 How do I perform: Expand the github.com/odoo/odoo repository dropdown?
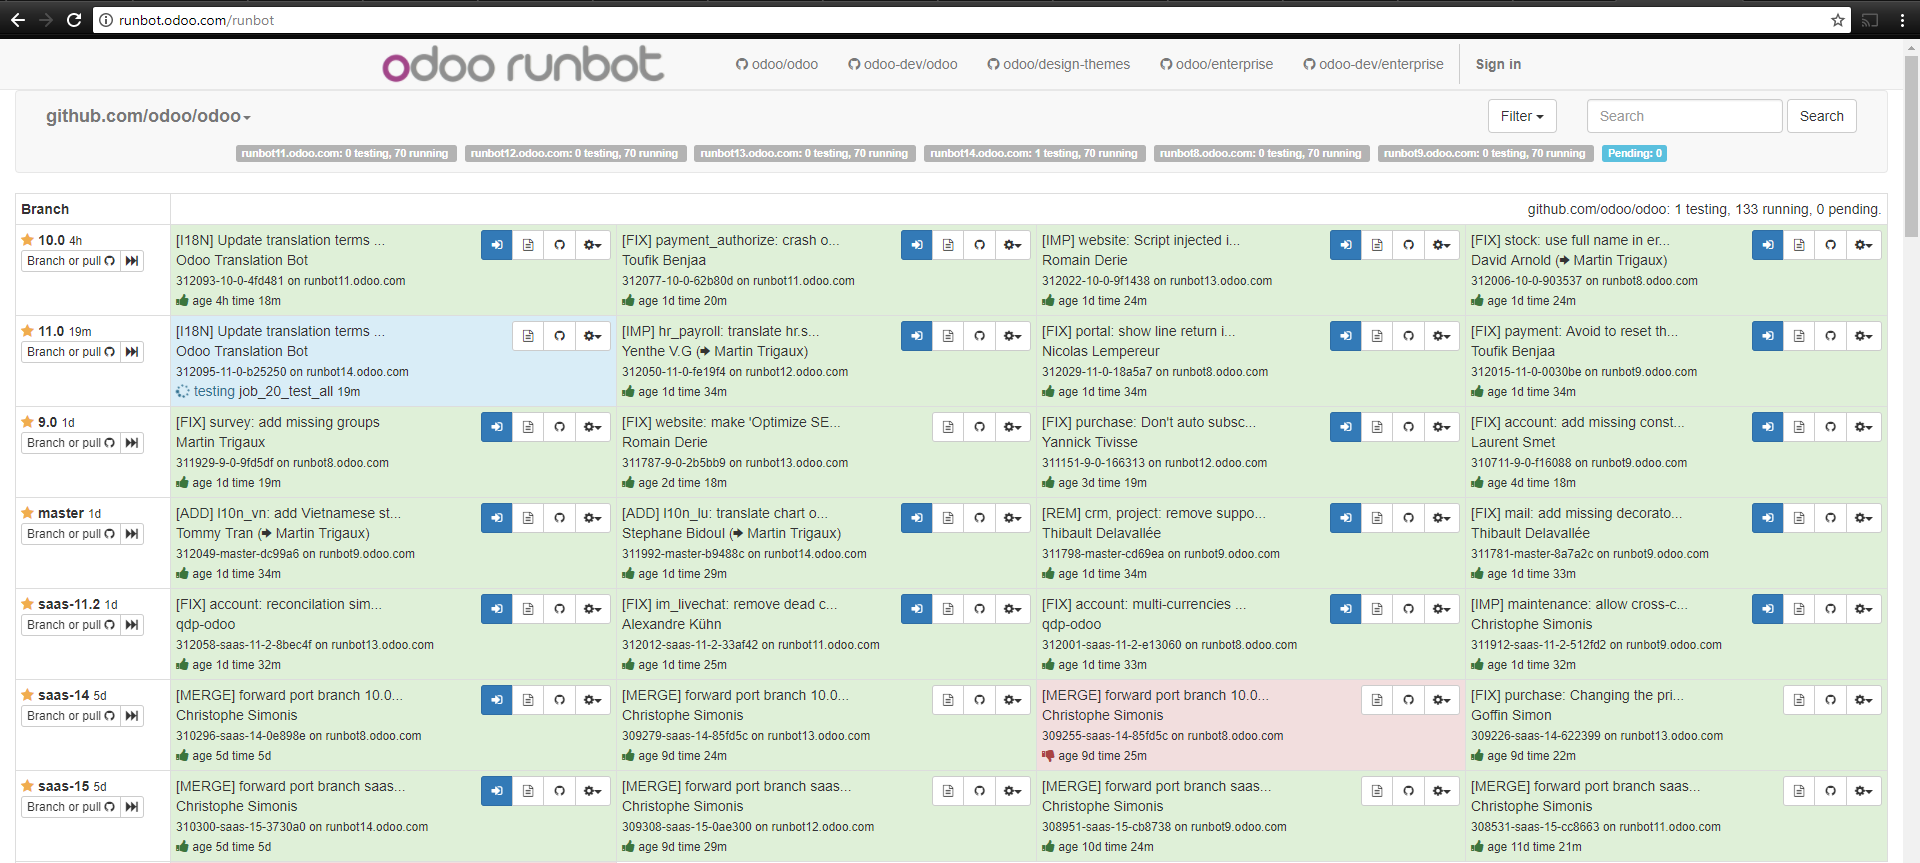tap(148, 116)
